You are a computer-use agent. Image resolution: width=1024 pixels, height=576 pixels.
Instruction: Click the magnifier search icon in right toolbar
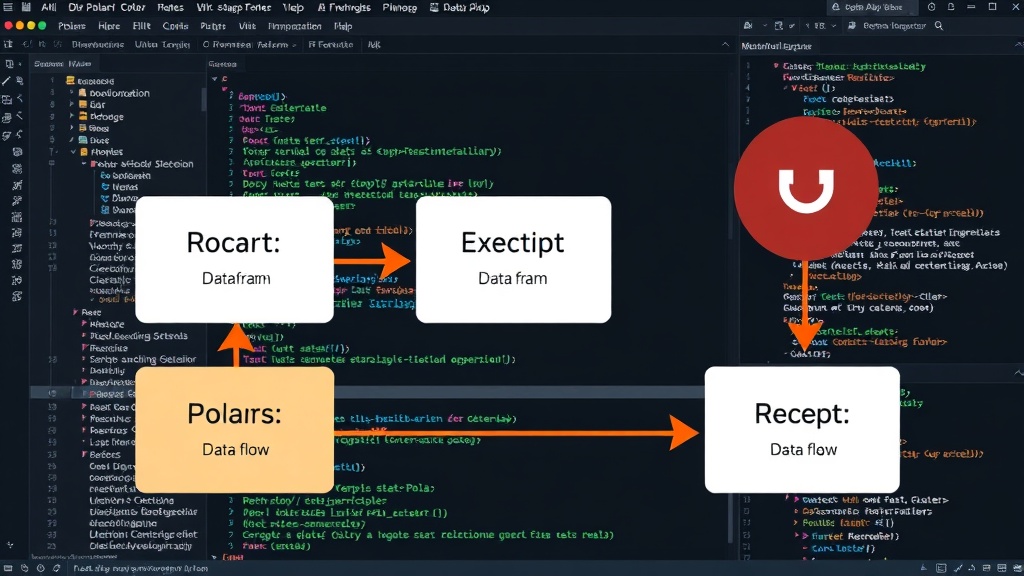[938, 25]
